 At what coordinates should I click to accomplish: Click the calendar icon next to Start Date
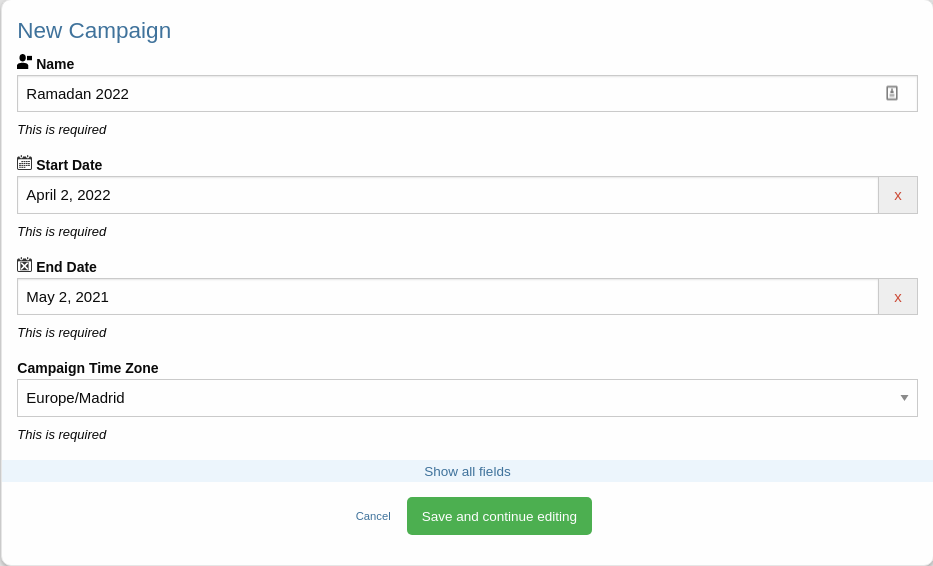[24, 162]
